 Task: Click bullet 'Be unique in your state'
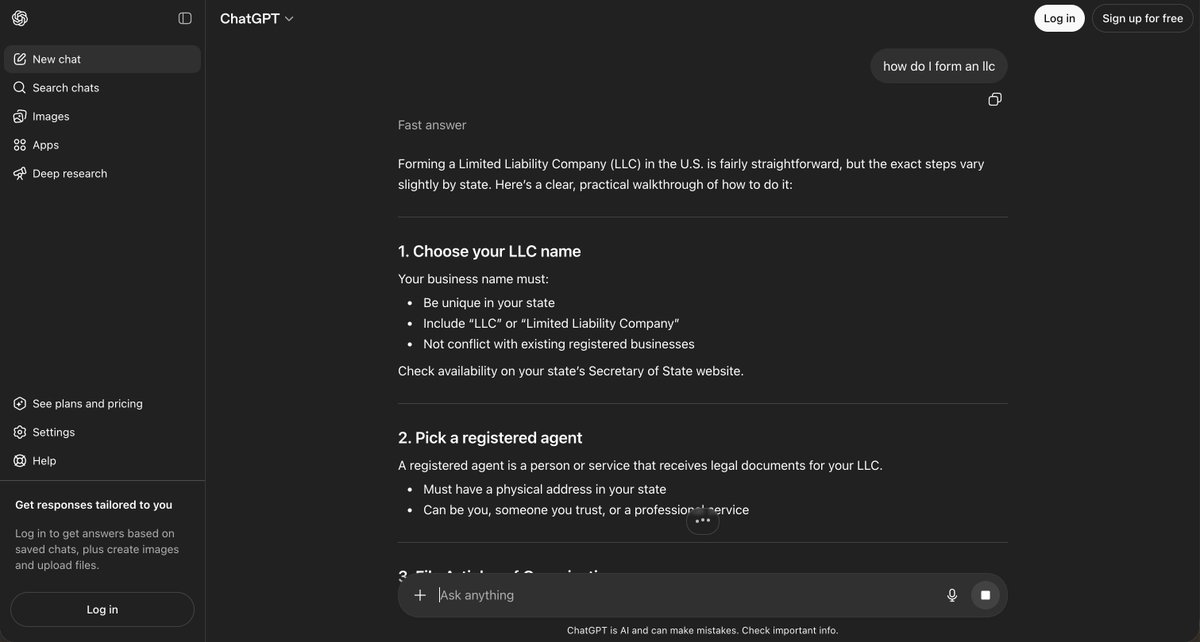pos(489,303)
